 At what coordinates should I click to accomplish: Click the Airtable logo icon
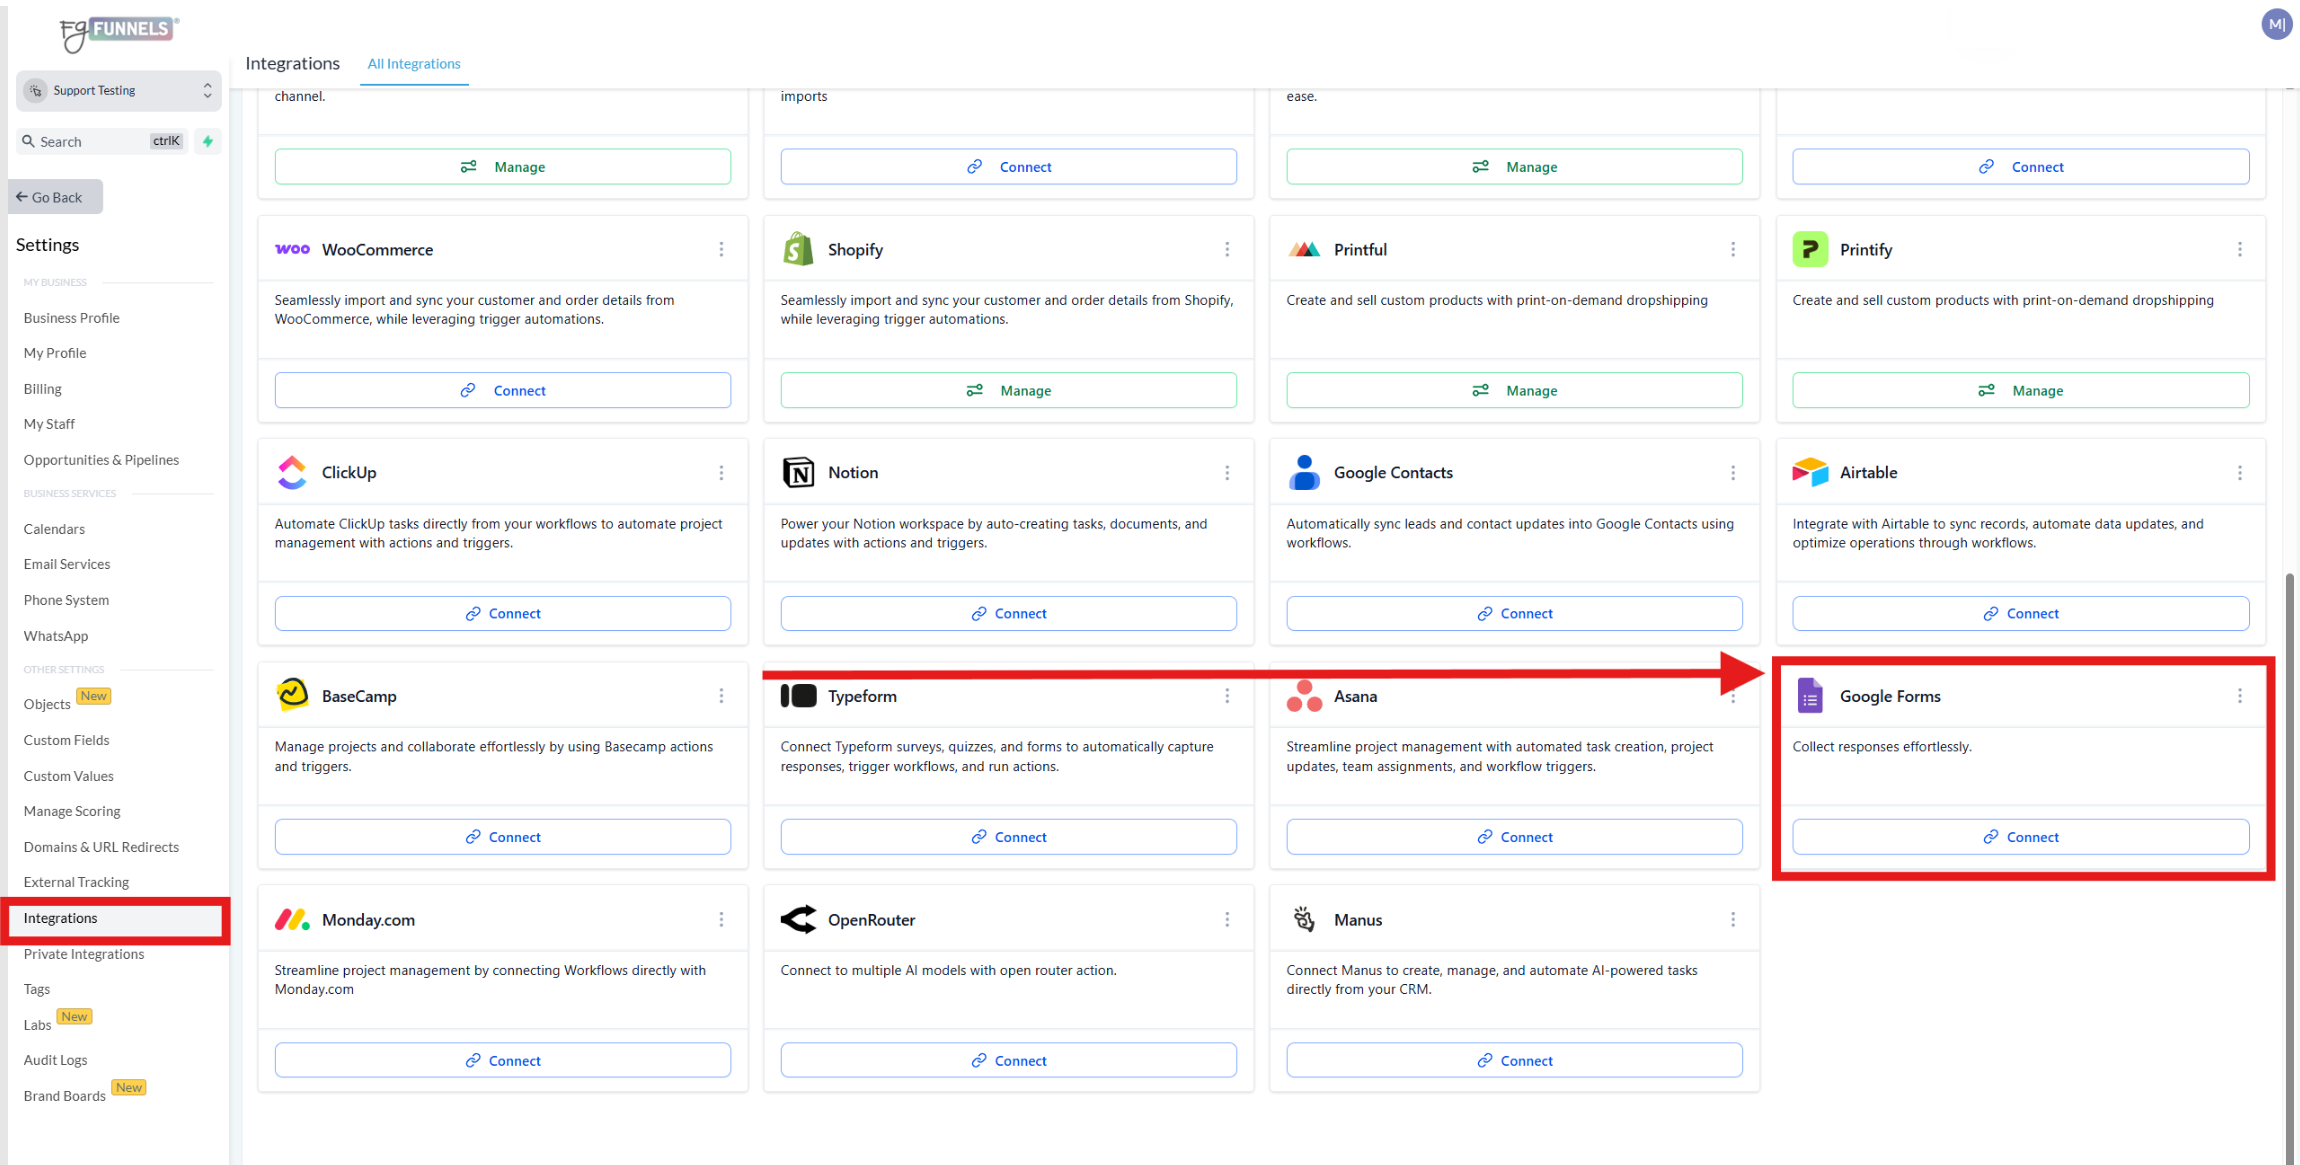coord(1809,472)
